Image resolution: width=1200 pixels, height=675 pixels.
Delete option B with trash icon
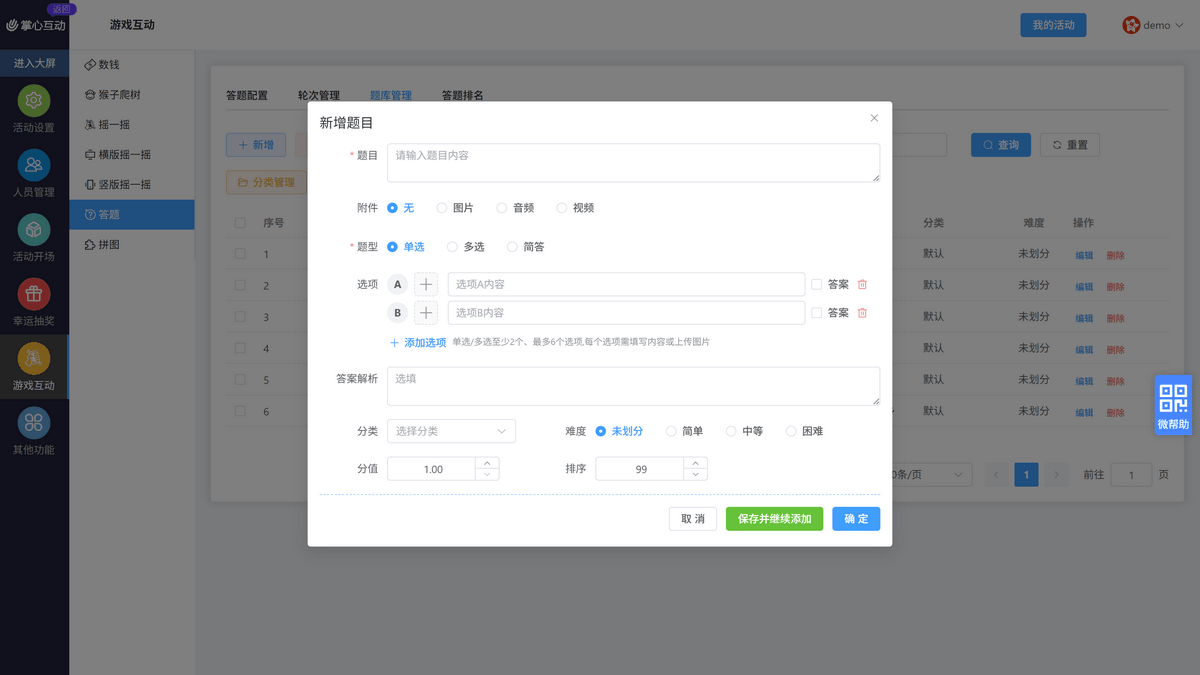pos(862,313)
